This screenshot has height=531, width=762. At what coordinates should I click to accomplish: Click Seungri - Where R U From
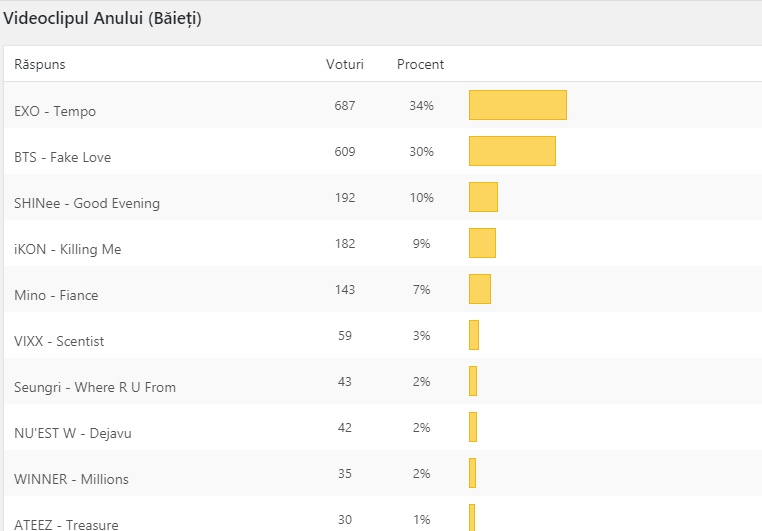pyautogui.click(x=95, y=387)
